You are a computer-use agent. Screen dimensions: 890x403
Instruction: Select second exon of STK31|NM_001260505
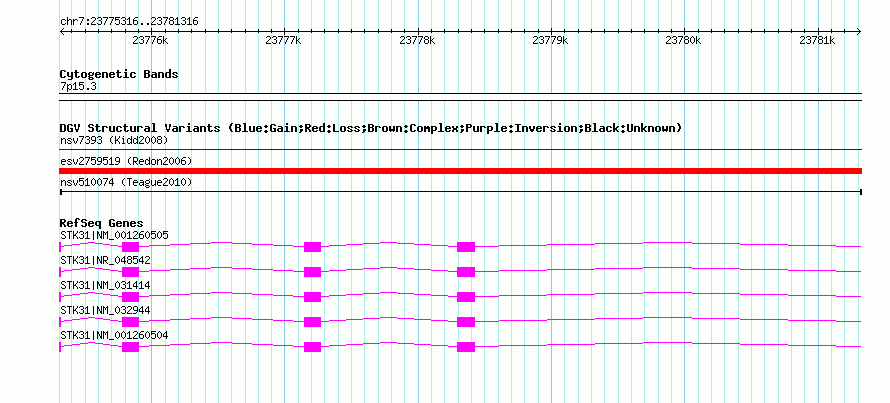coord(313,246)
